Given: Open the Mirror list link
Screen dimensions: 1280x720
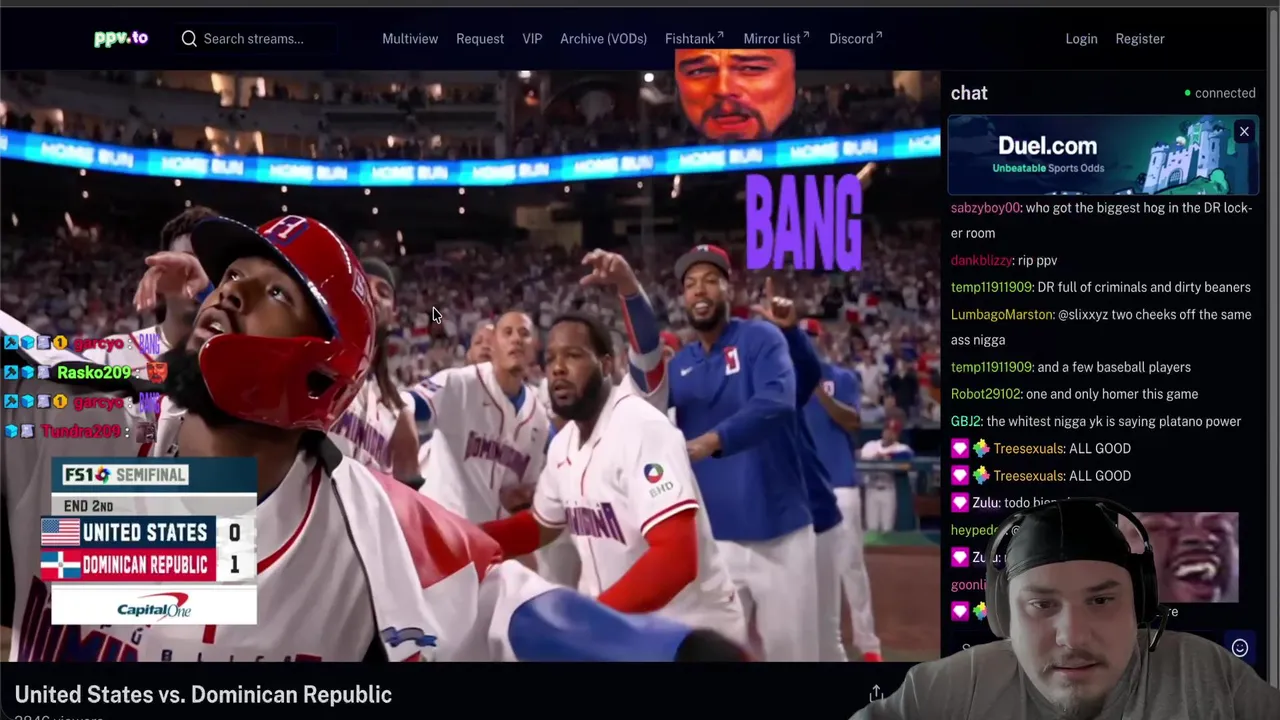Looking at the screenshot, I should coord(776,39).
